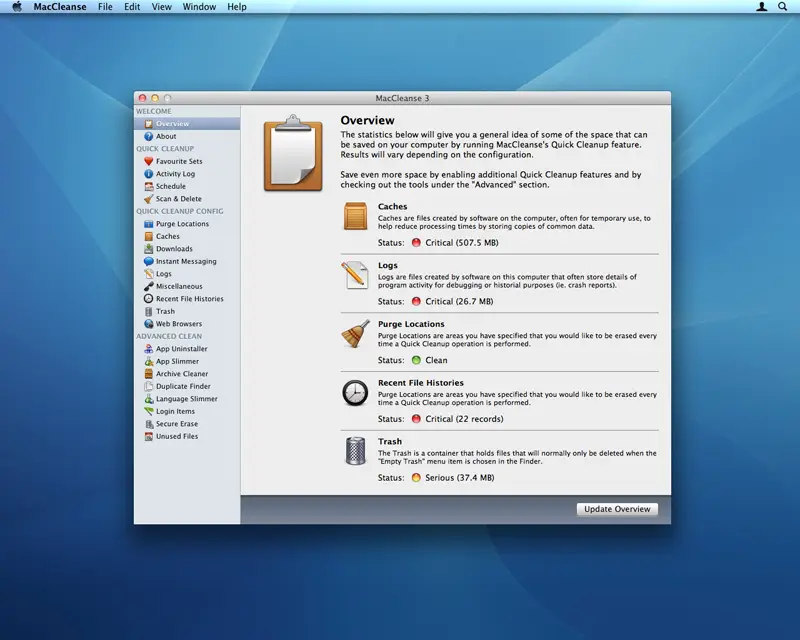Open the Window menu

[x=199, y=7]
